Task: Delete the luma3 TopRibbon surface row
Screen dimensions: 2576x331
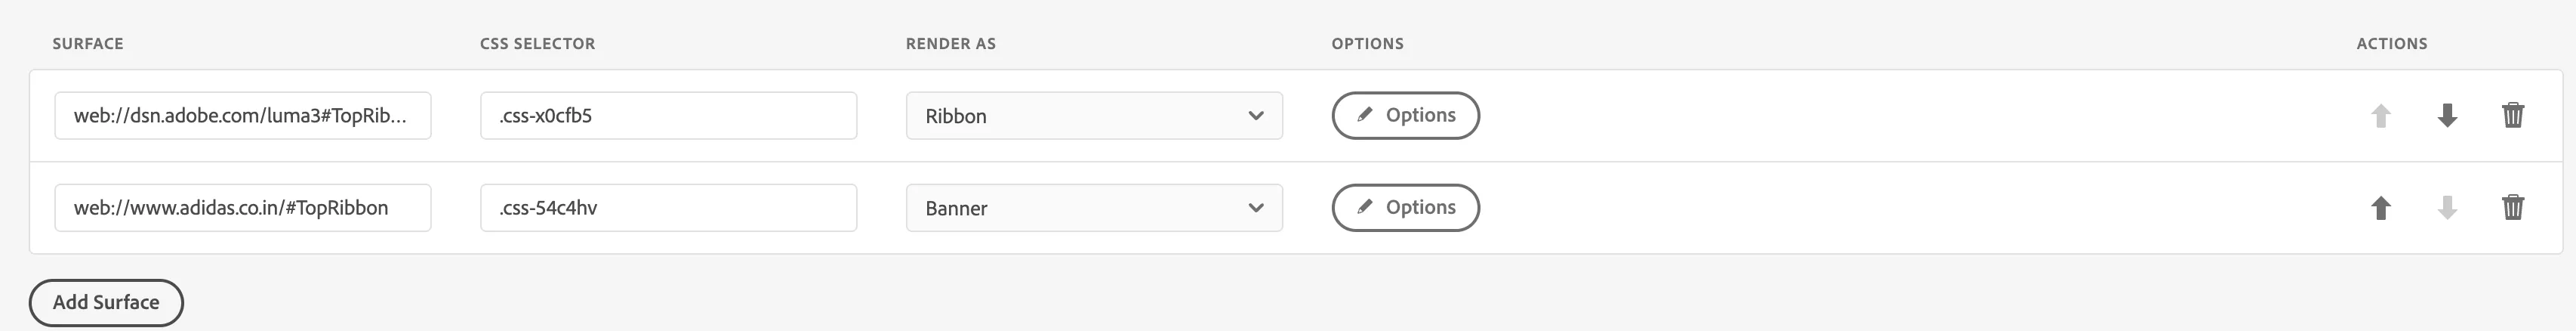Action: coord(2513,115)
